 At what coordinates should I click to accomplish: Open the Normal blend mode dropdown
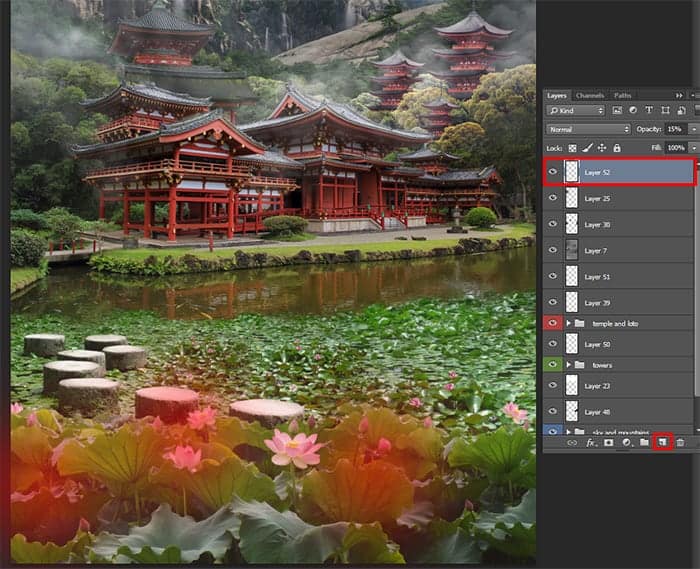point(588,129)
